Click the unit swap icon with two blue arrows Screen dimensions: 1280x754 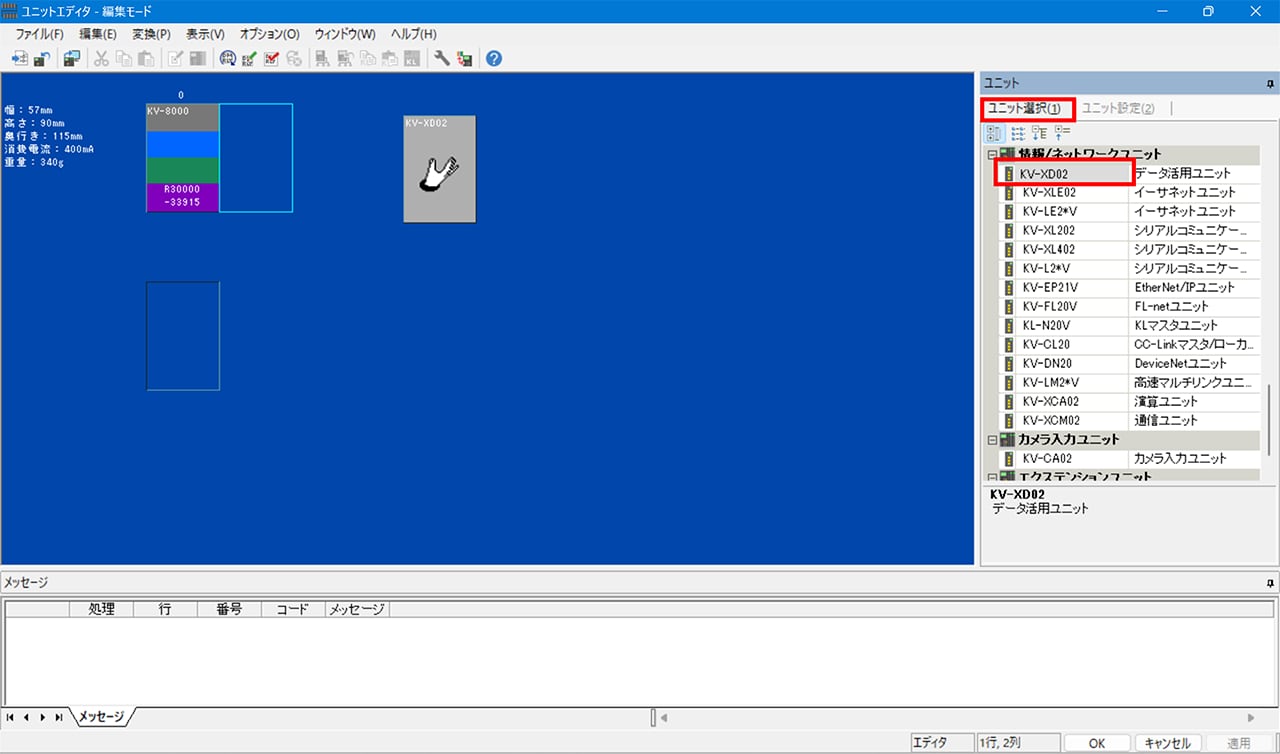click(71, 58)
